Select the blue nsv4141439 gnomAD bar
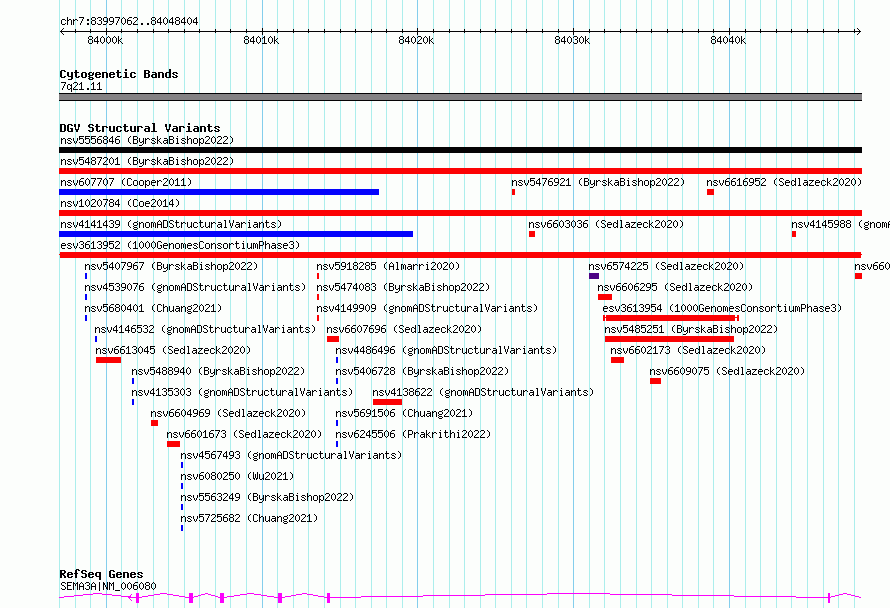Screen dimensions: 890x608 (x=236, y=234)
